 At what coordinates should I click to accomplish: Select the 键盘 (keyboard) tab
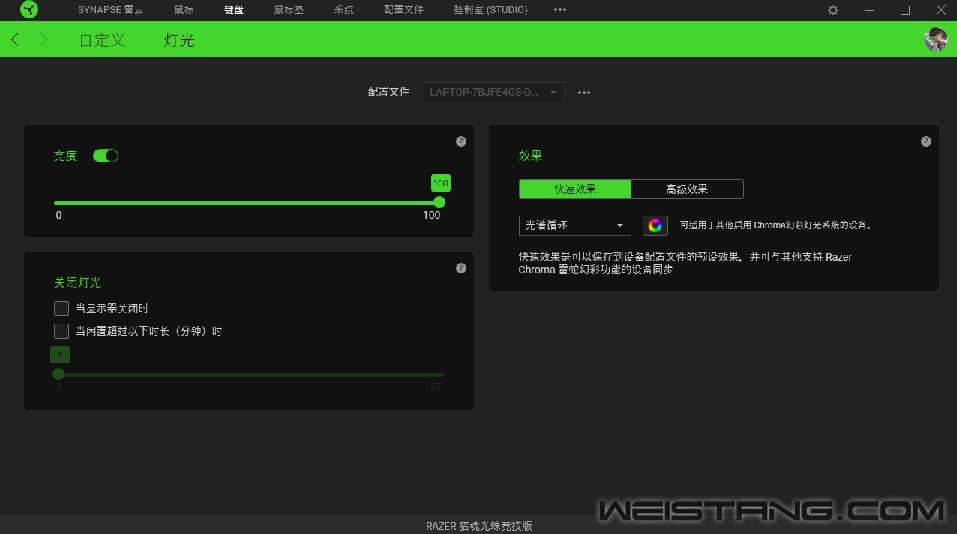point(234,10)
